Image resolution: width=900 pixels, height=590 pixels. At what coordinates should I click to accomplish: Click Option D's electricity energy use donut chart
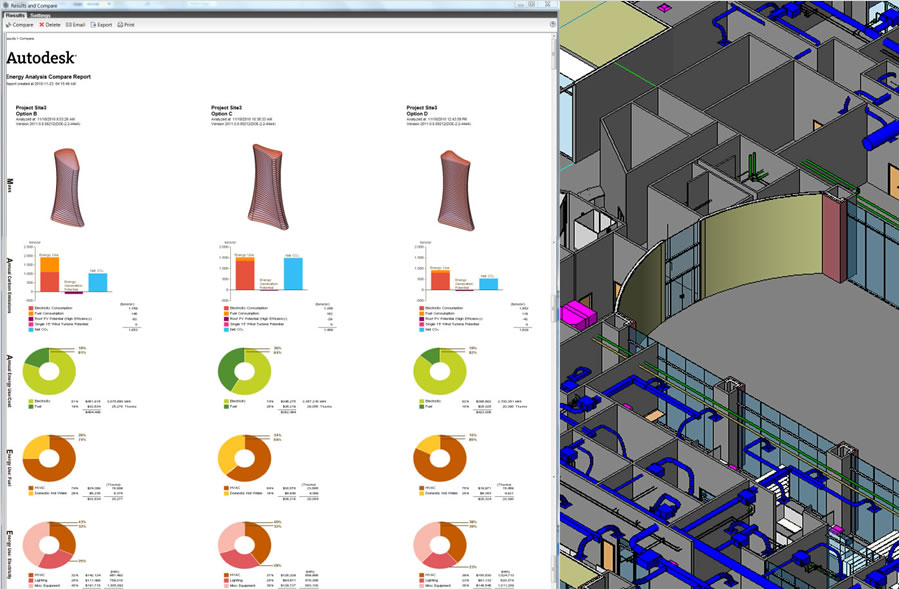click(x=440, y=545)
